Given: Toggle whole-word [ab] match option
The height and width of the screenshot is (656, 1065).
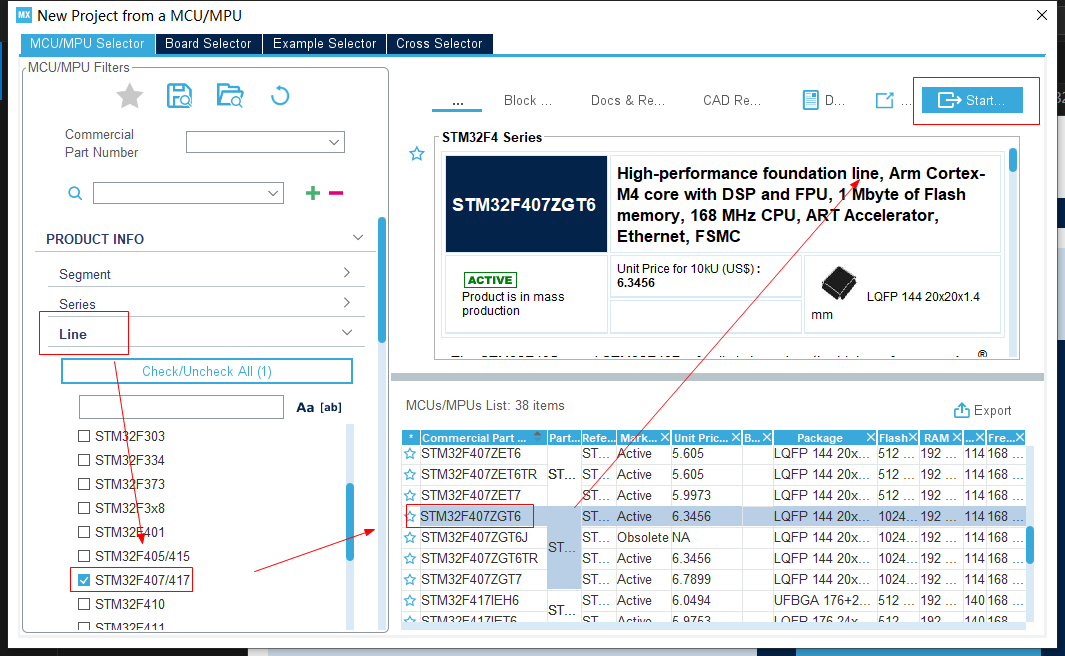Looking at the screenshot, I should click(x=331, y=407).
